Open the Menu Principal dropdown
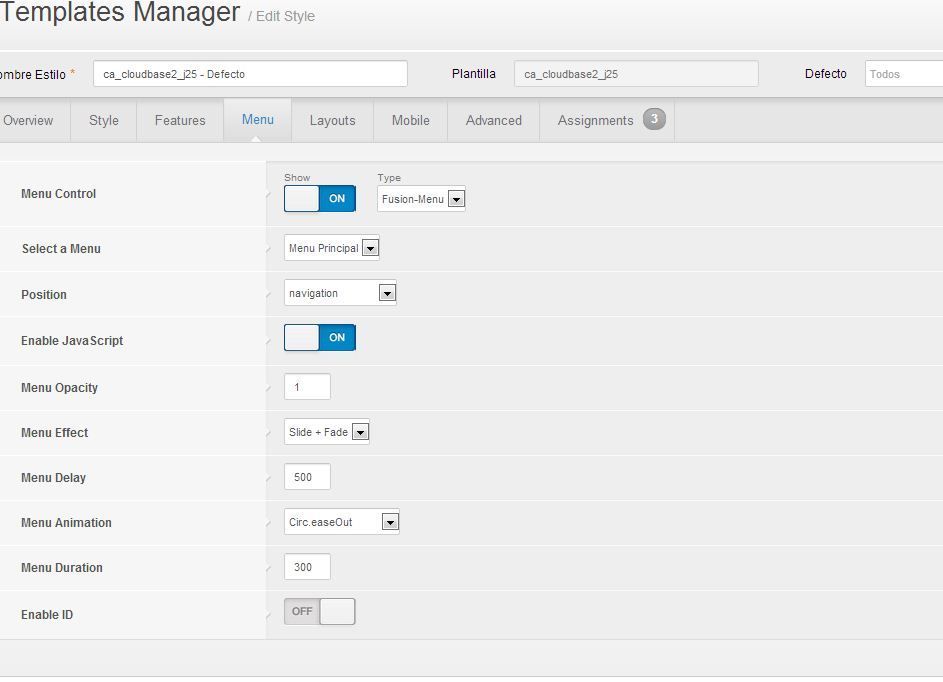943x682 pixels. point(331,248)
